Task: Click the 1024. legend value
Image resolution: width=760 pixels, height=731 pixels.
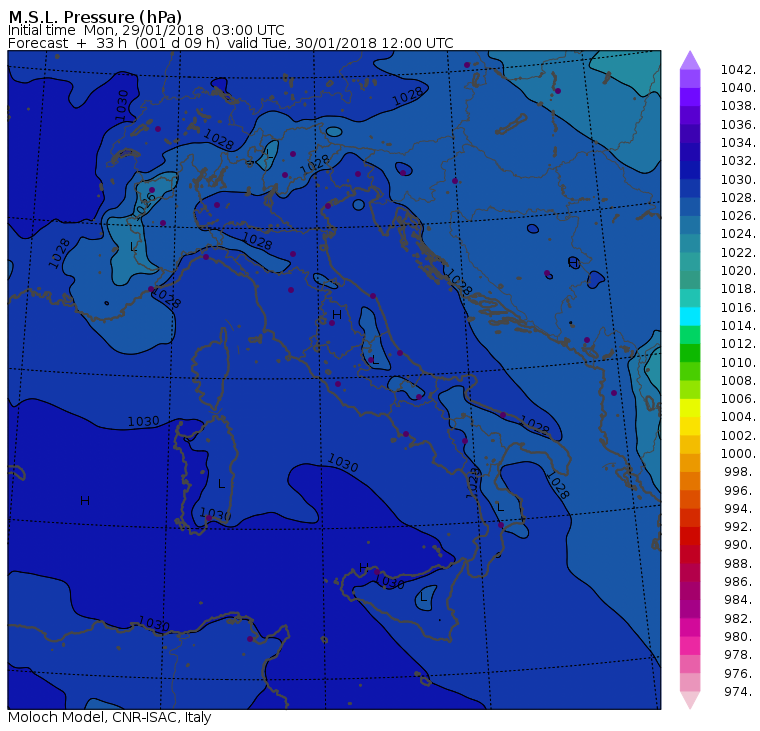Action: click(738, 234)
